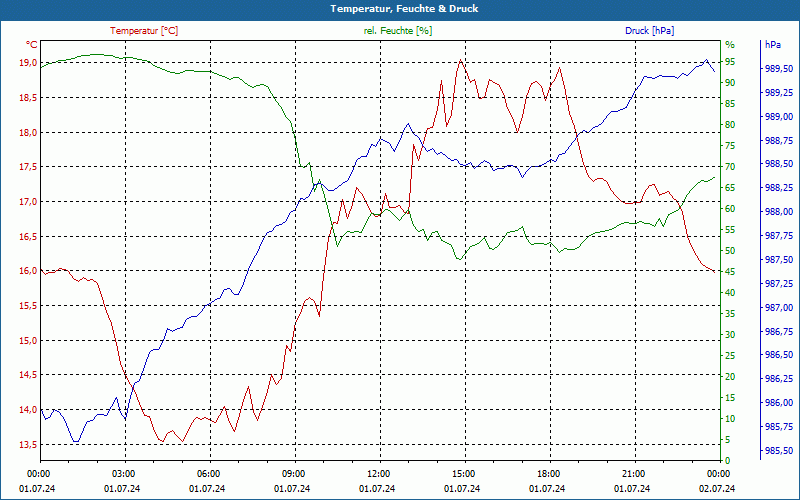Point at pressure value '987,75'
Image resolution: width=800 pixels, height=500 pixels.
[x=780, y=236]
